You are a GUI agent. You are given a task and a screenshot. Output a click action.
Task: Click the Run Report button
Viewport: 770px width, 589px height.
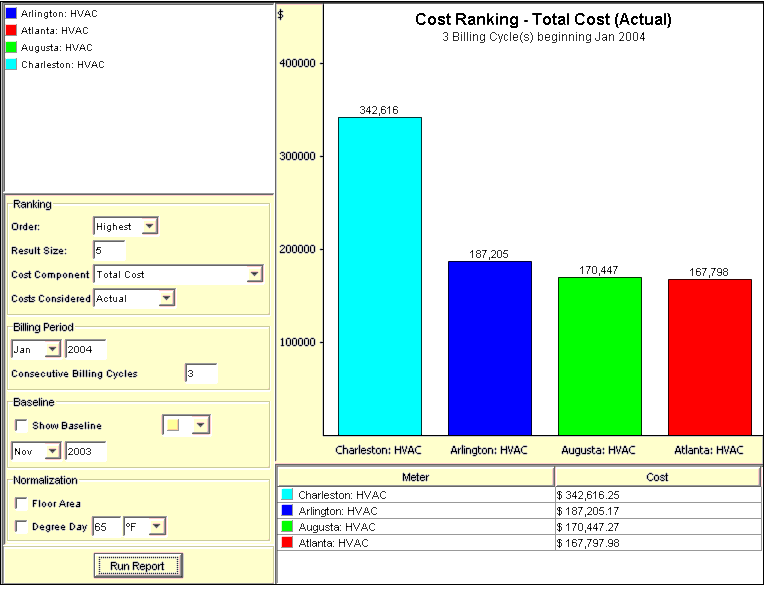[x=138, y=566]
